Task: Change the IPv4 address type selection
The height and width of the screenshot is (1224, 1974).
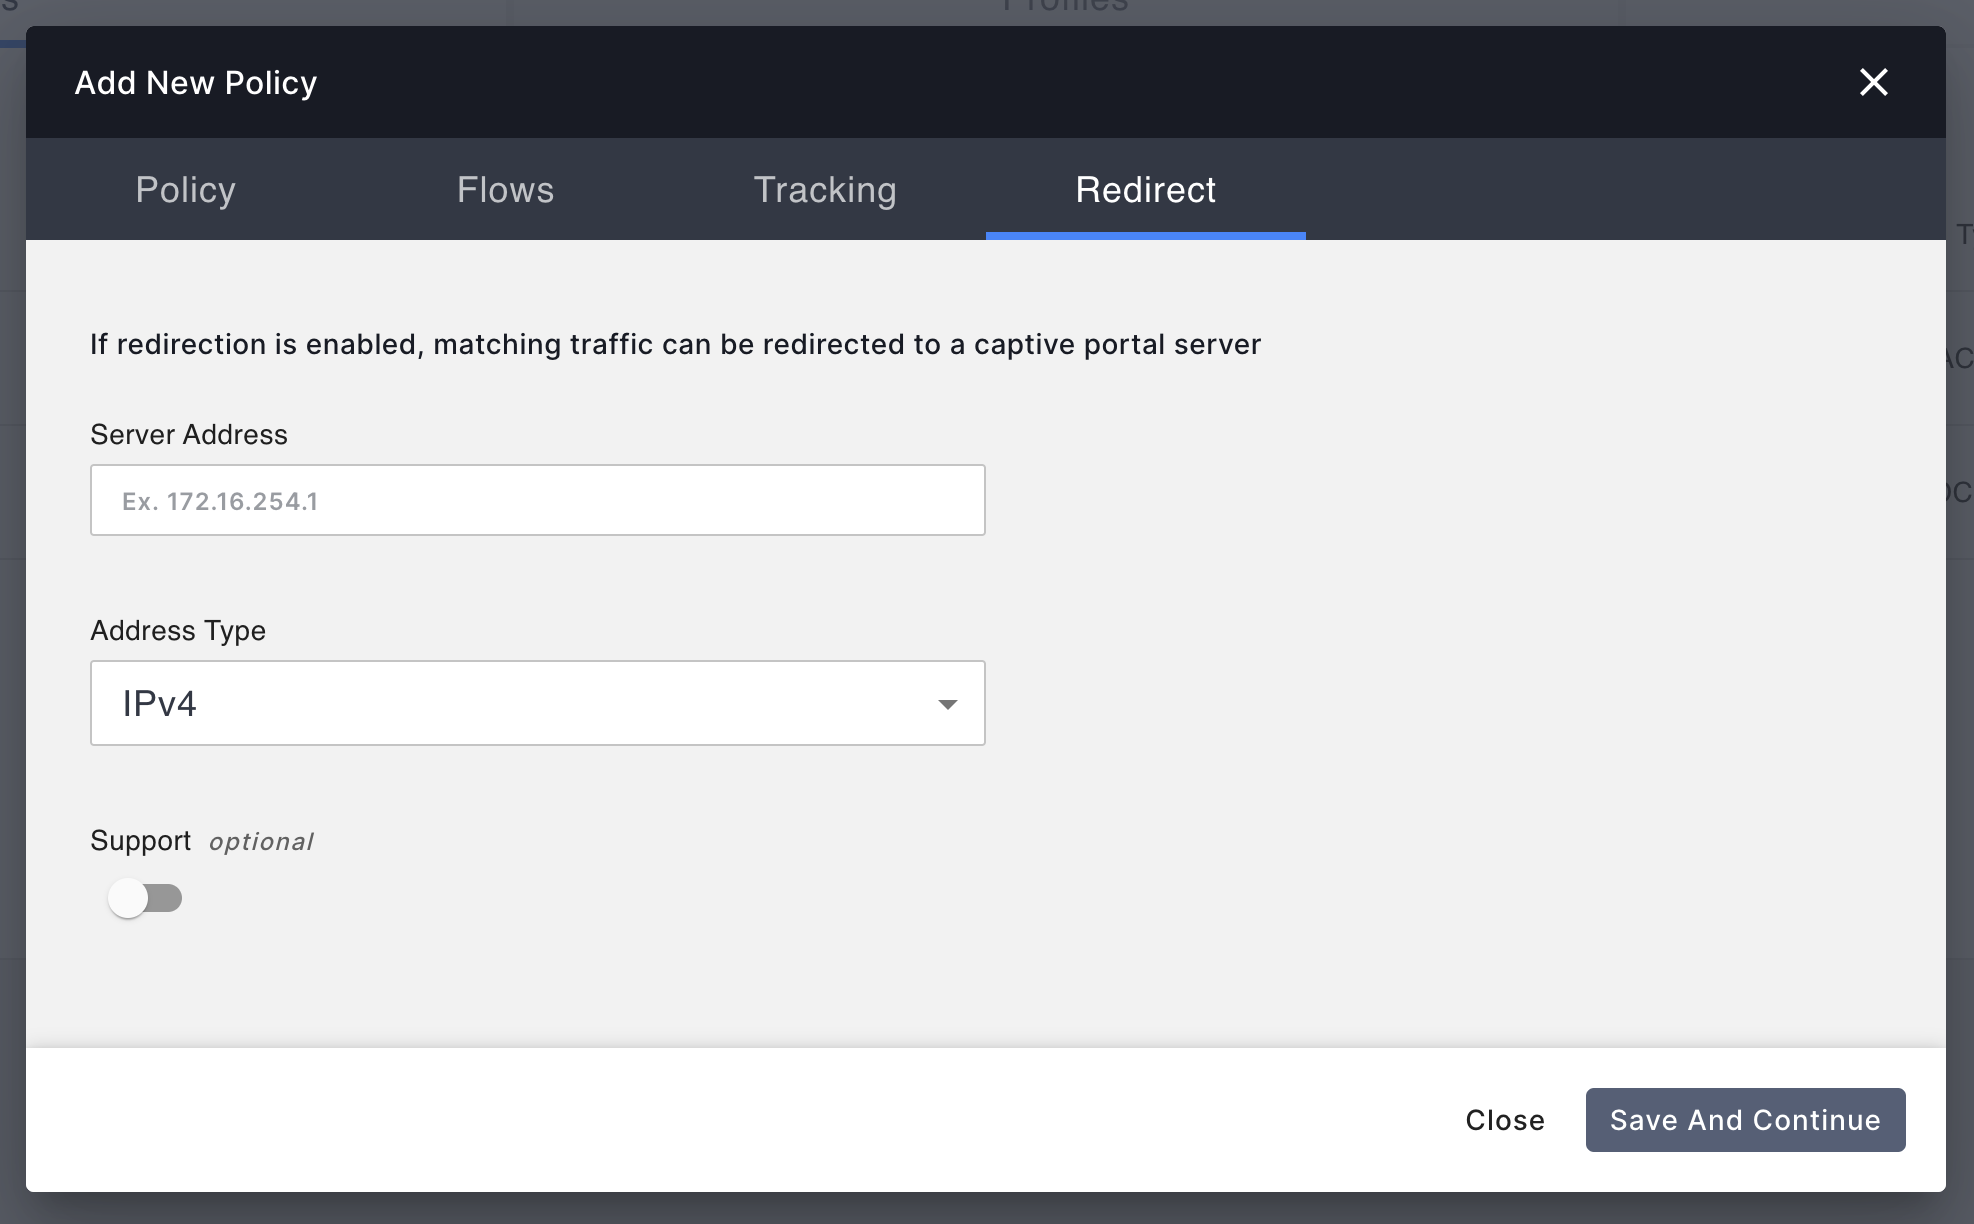Action: 538,703
